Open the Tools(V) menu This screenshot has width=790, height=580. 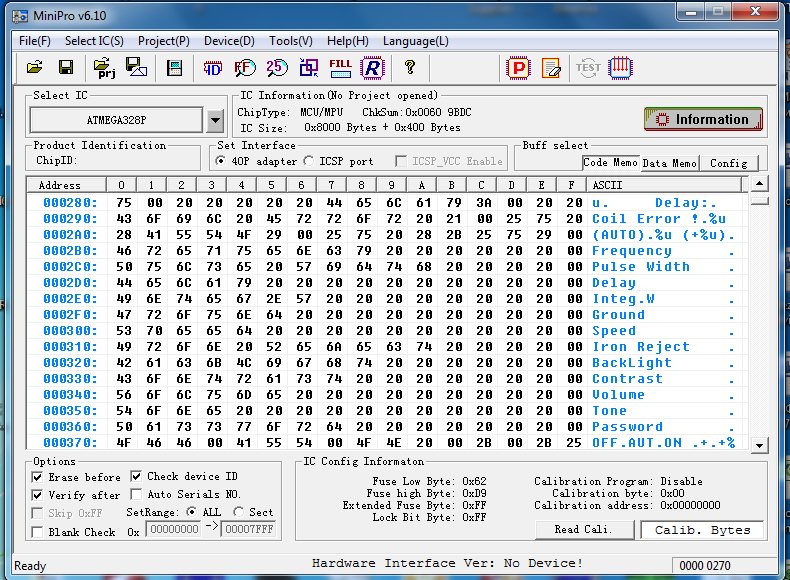(291, 41)
